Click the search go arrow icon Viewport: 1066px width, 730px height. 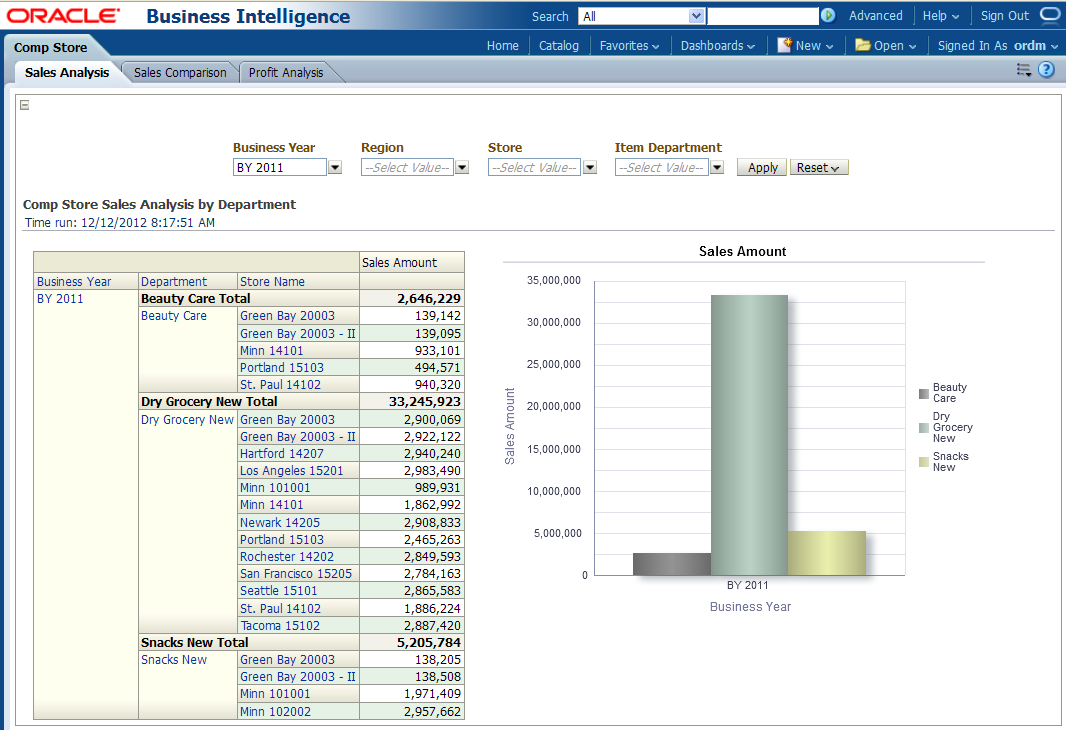(x=828, y=16)
